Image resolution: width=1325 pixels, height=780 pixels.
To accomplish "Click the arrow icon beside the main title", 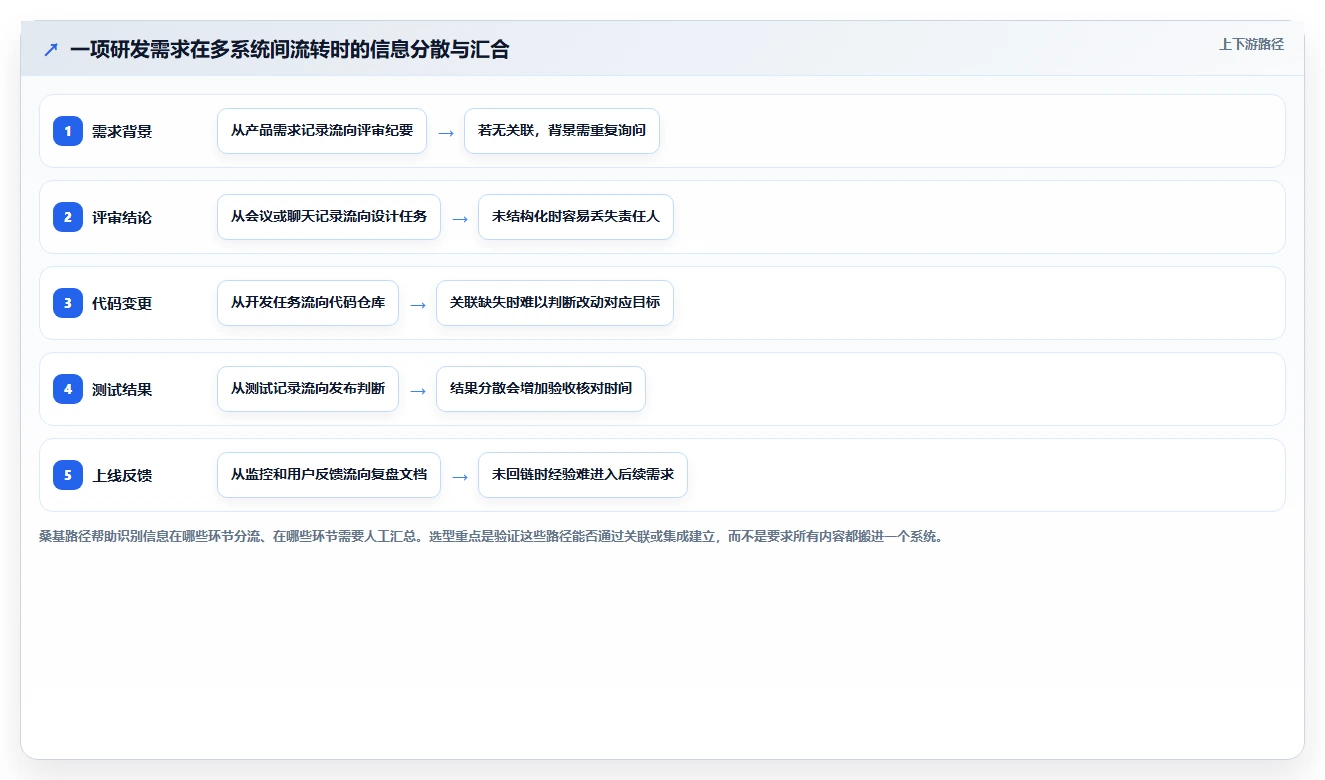I will pyautogui.click(x=50, y=49).
